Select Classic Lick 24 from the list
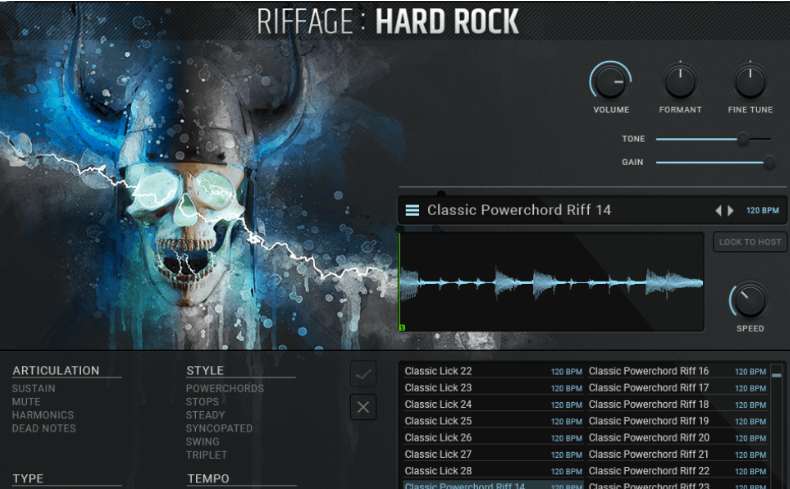The image size is (790, 489). (493, 404)
